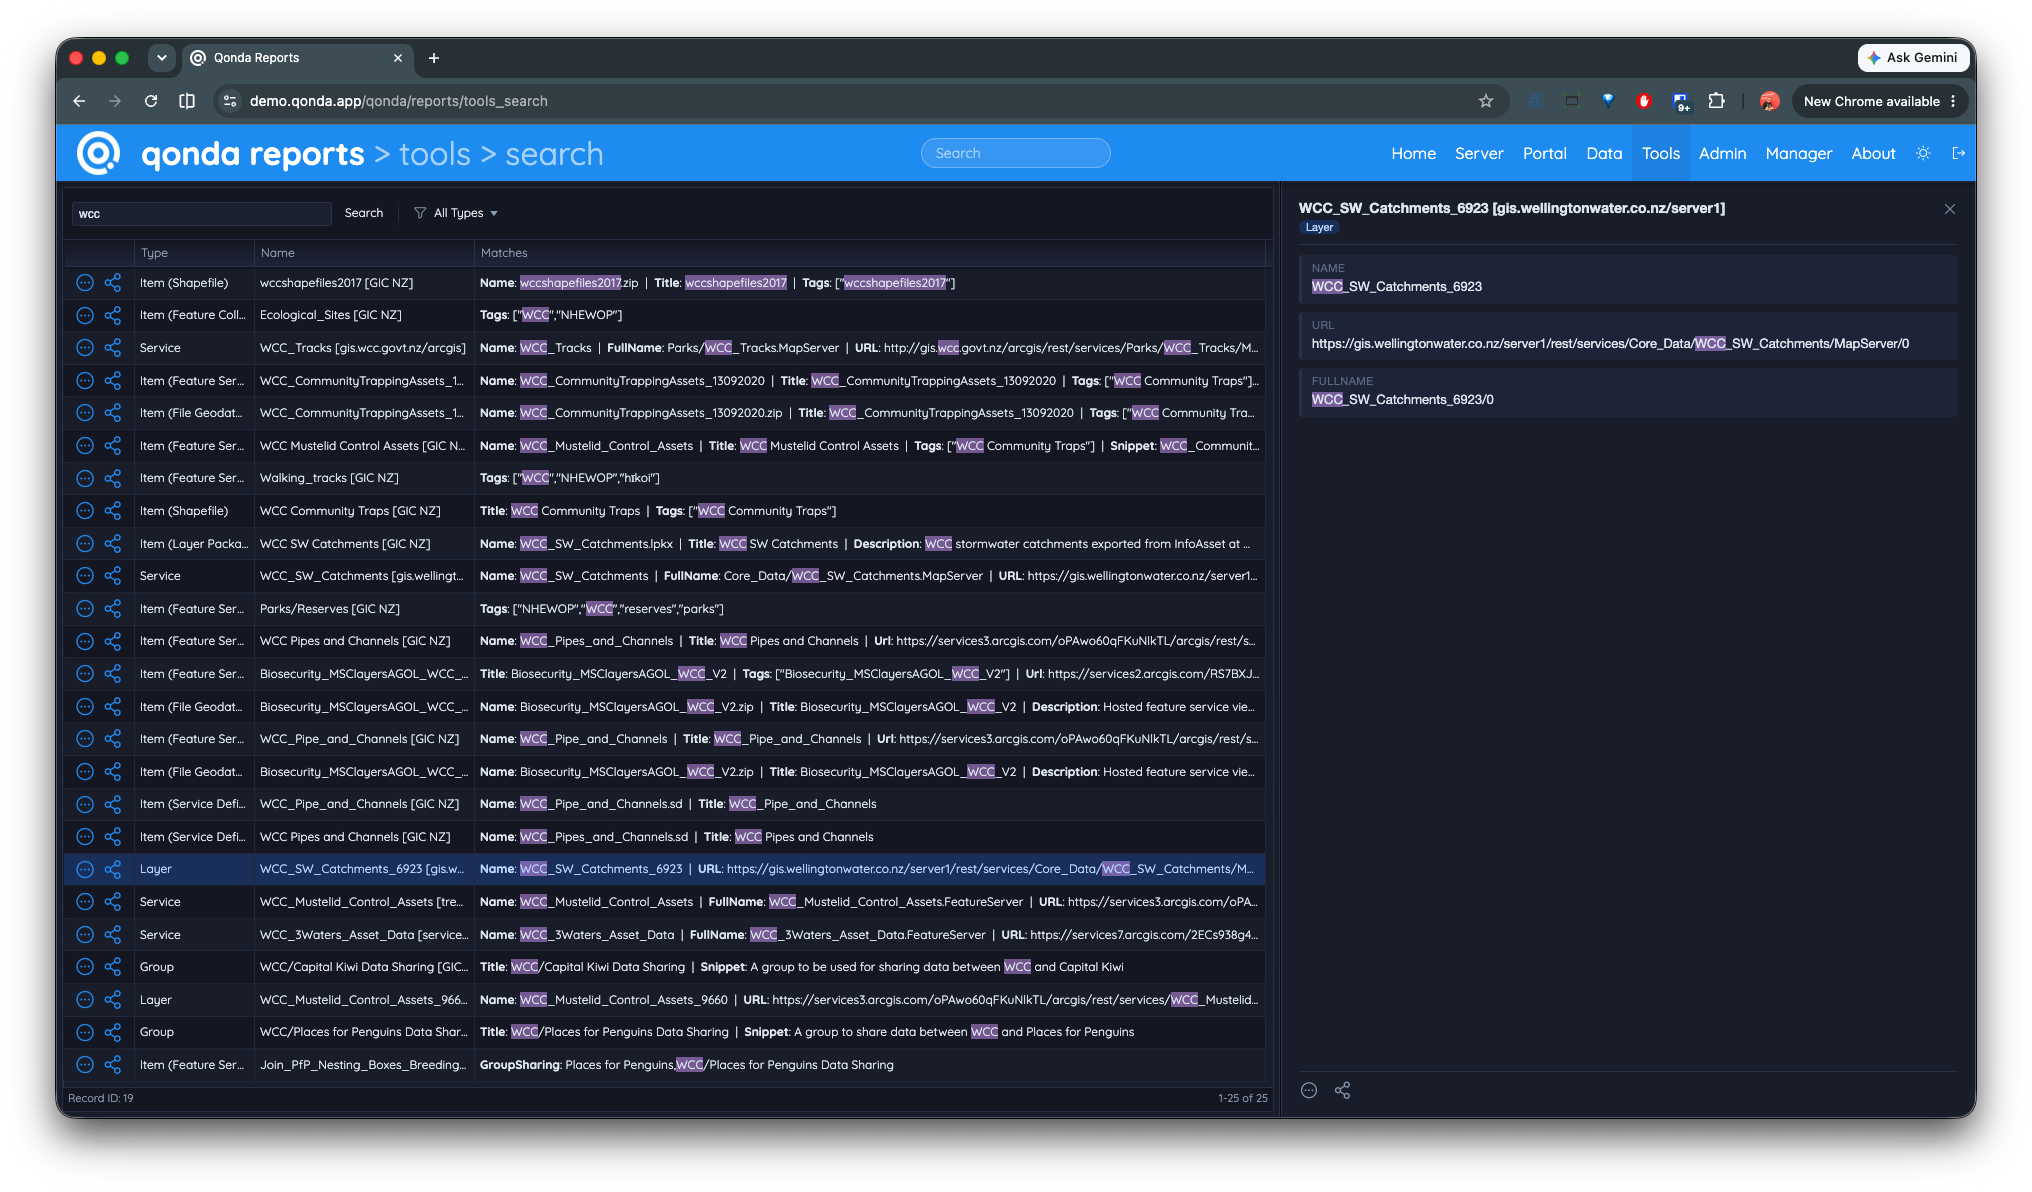
Task: Share icon for WCC/Places for Penguins group row
Action: point(113,1032)
